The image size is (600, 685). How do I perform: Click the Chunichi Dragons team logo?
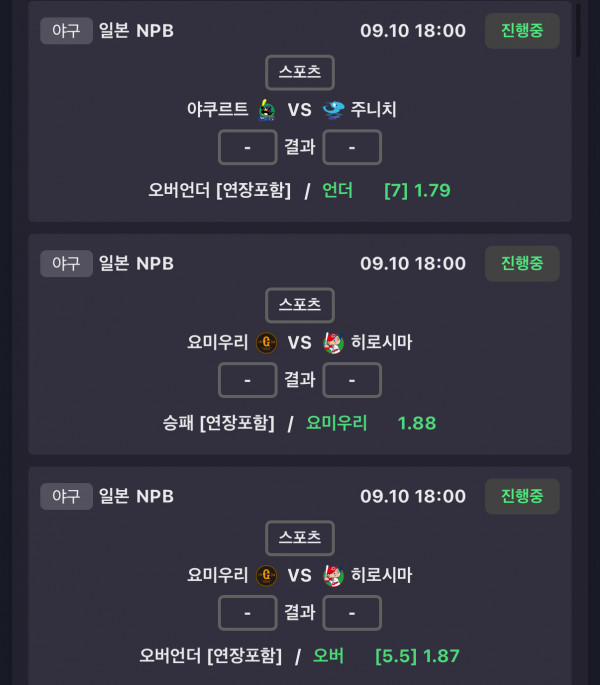[333, 110]
